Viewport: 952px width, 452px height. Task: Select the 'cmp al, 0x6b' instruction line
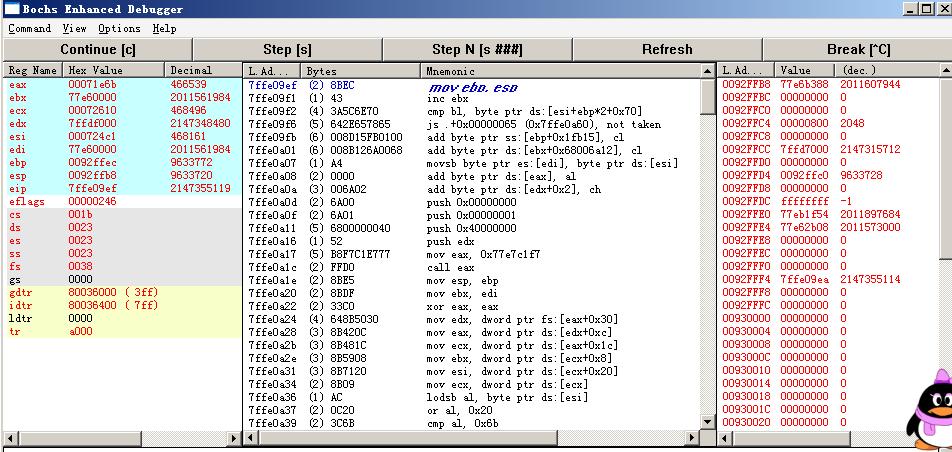472,423
